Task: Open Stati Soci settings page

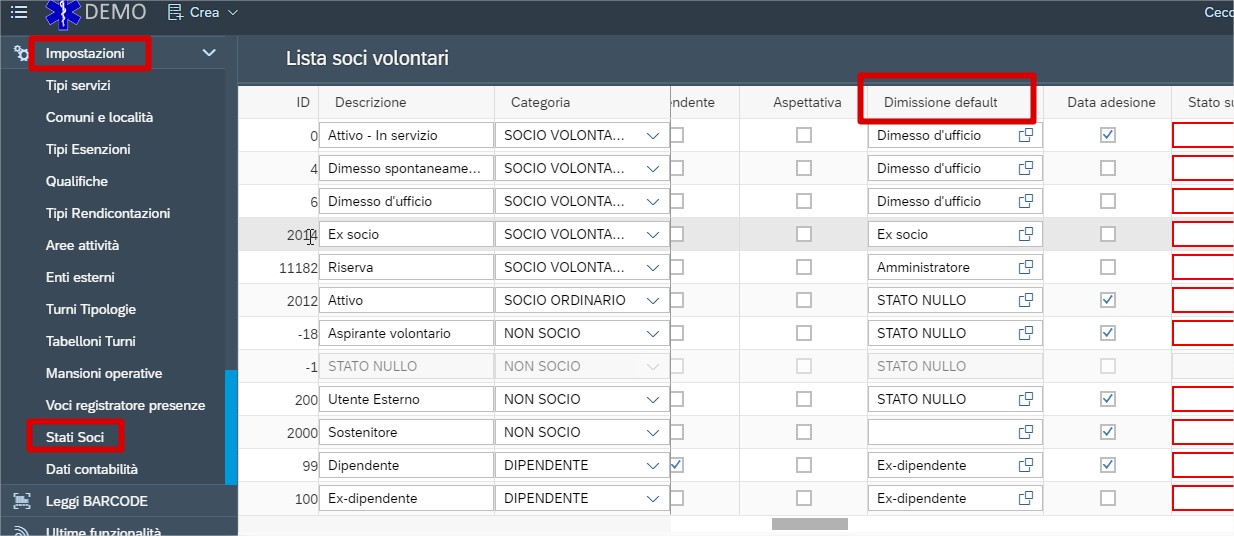Action: [x=75, y=437]
